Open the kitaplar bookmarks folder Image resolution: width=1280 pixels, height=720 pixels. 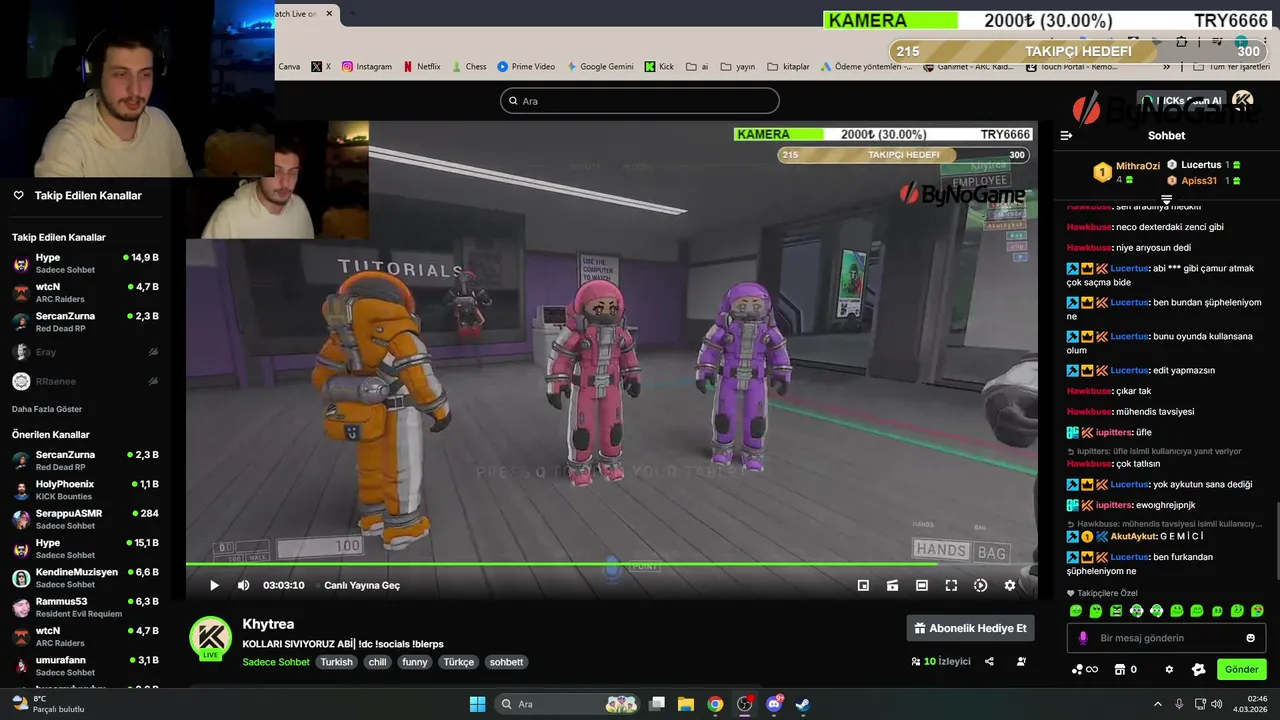pos(789,67)
